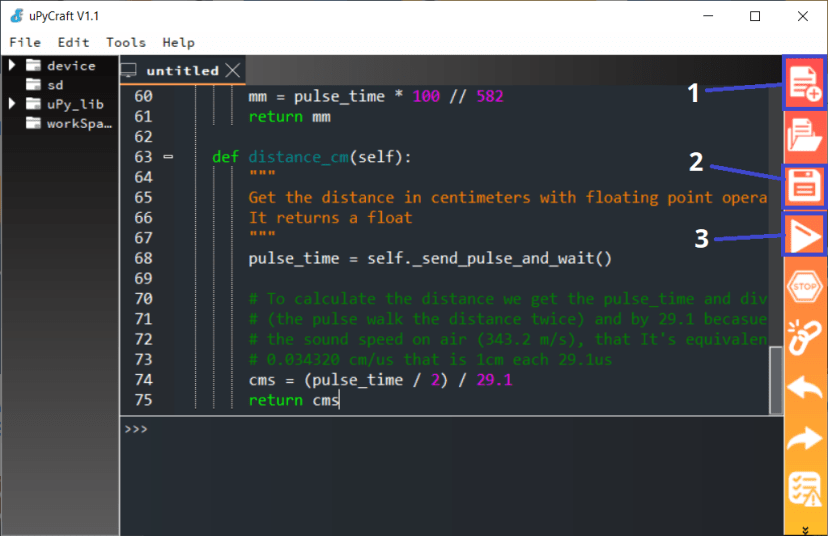828x536 pixels.
Task: Run the script with Download and Run icon
Action: pos(805,236)
